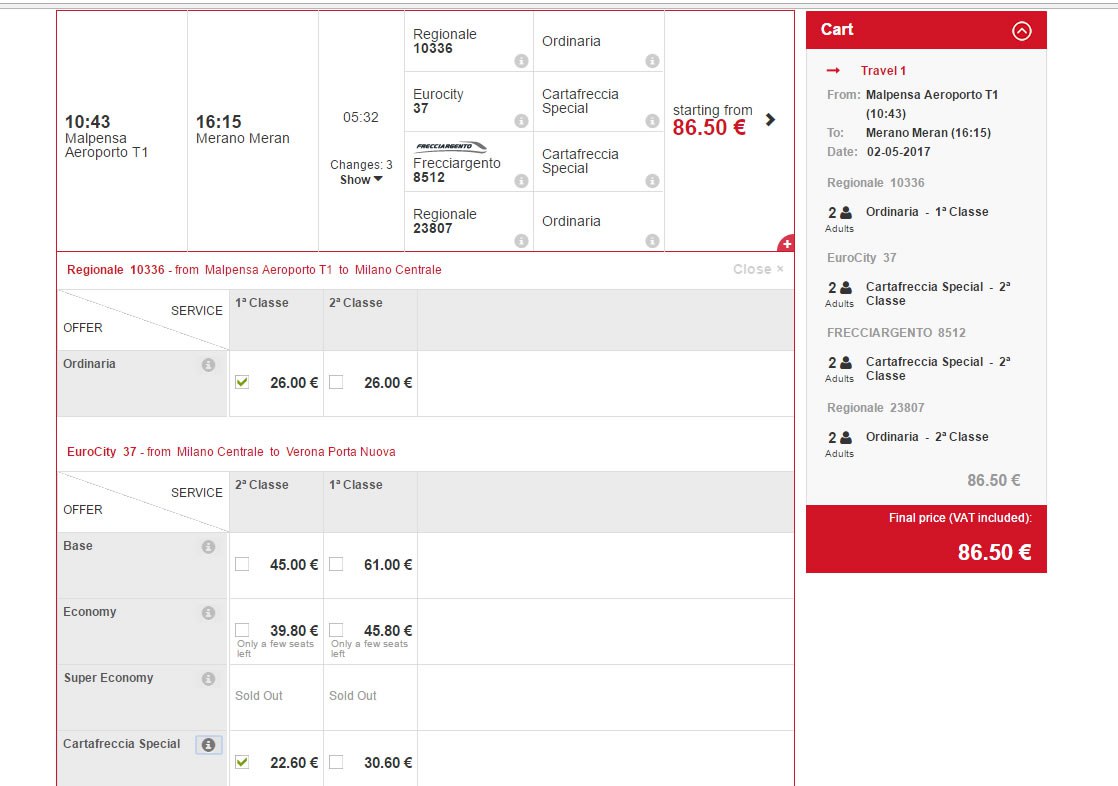Select Cartafreccia Special 1ª Classe 30.60 €
1118x786 pixels.
(336, 762)
